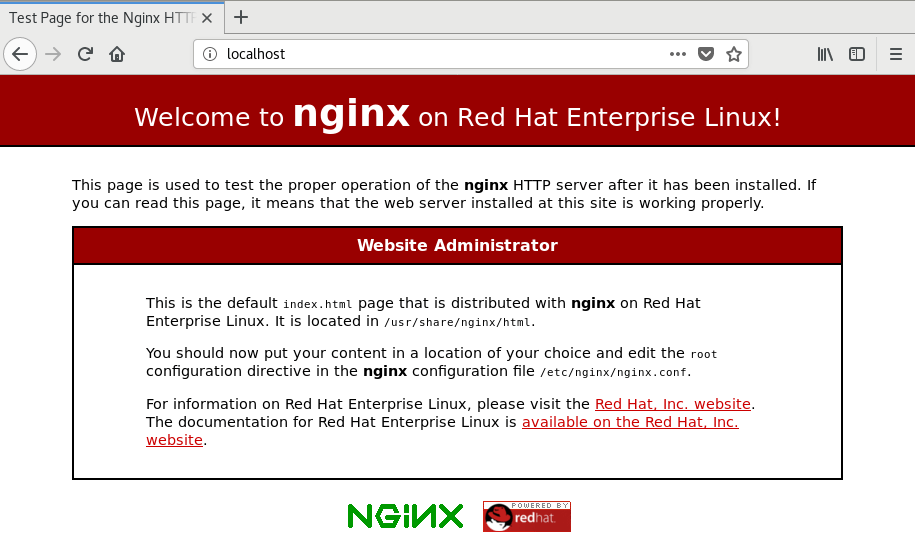The image size is (915, 537).
Task: Open a new tab with plus button
Action: tap(241, 17)
